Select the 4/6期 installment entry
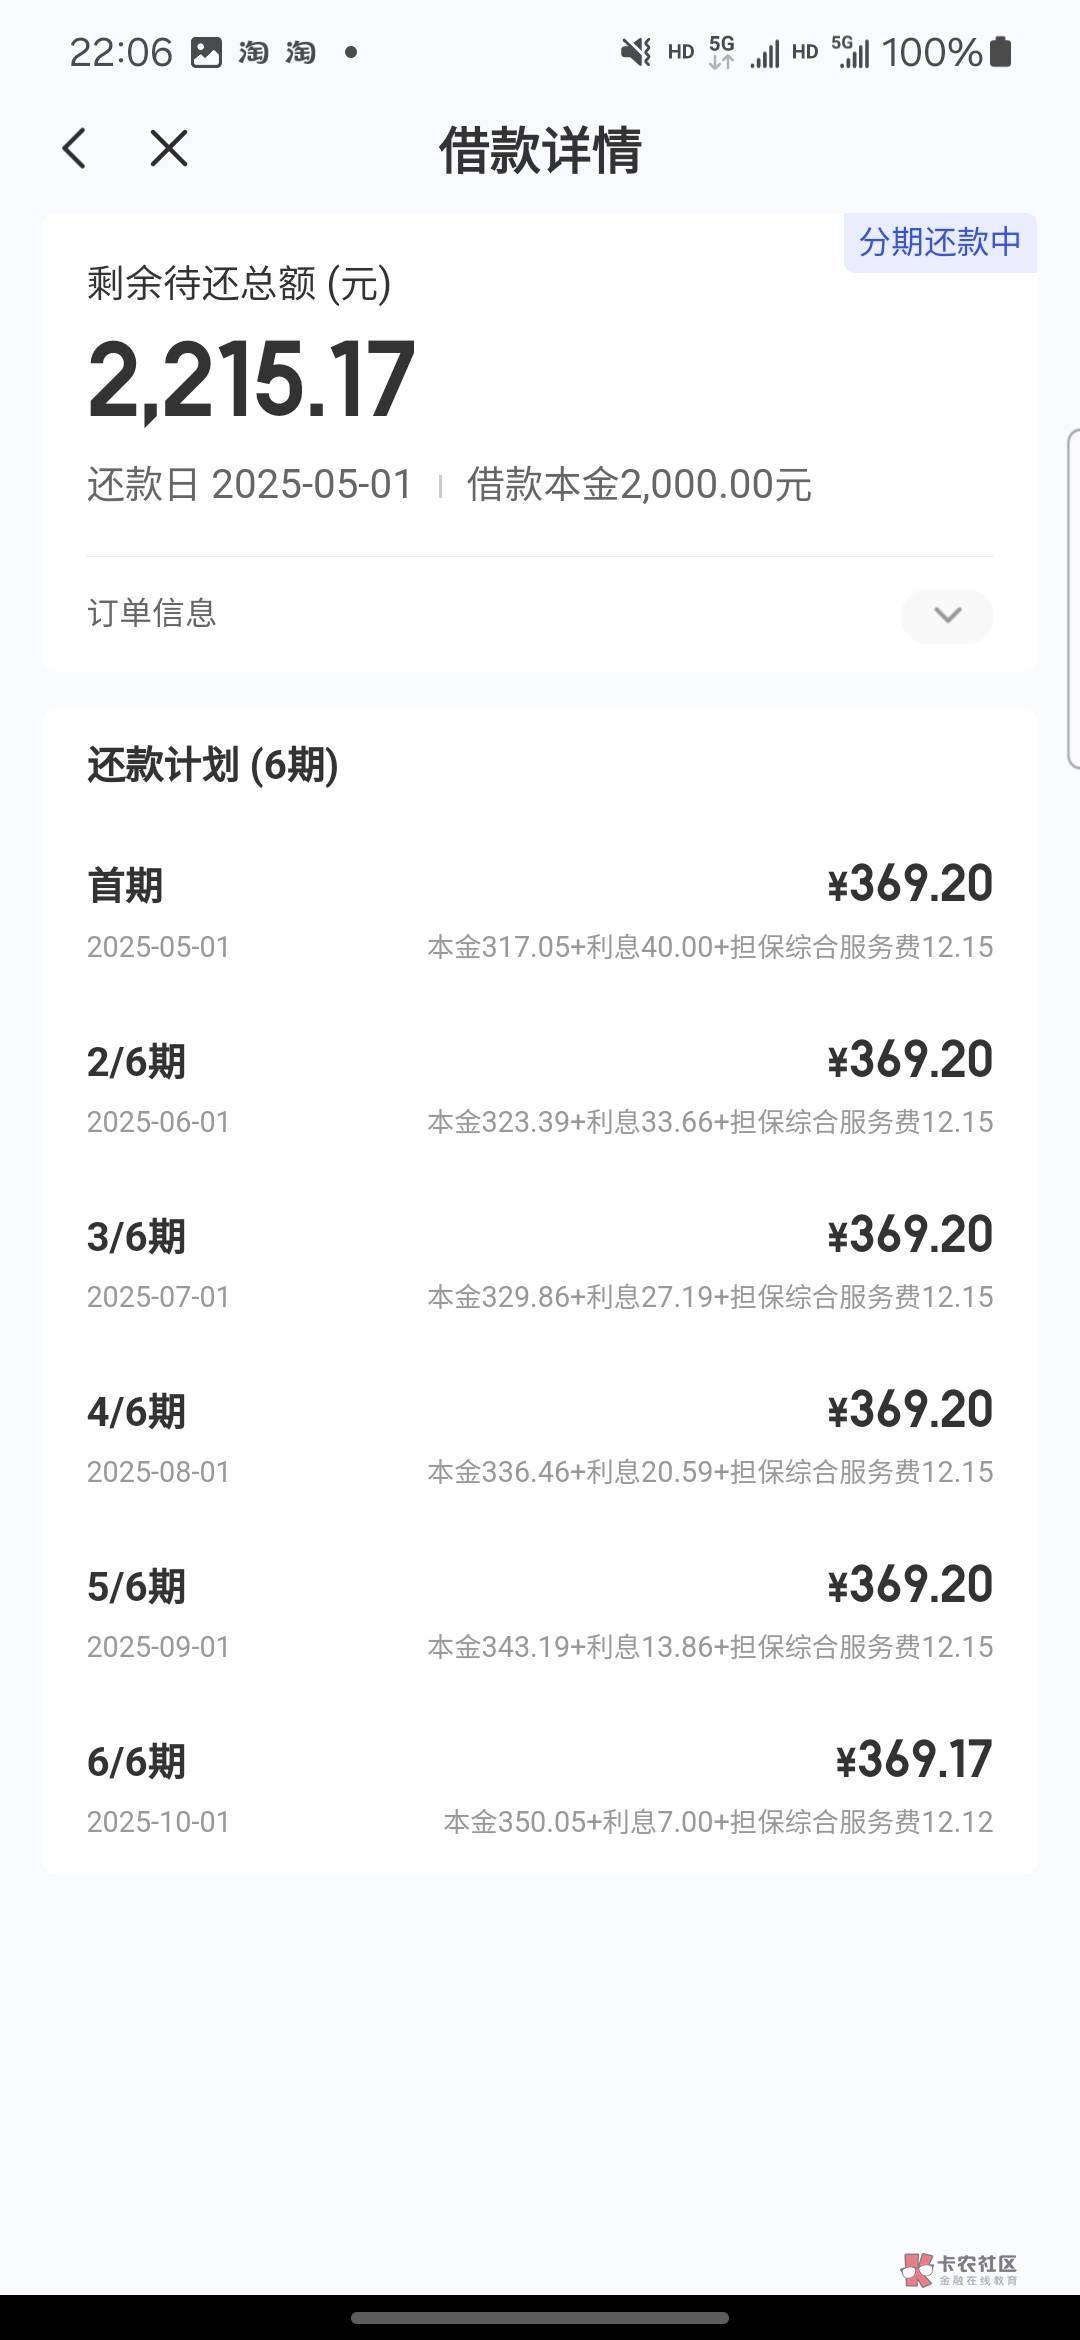1080x2340 pixels. [x=540, y=1438]
